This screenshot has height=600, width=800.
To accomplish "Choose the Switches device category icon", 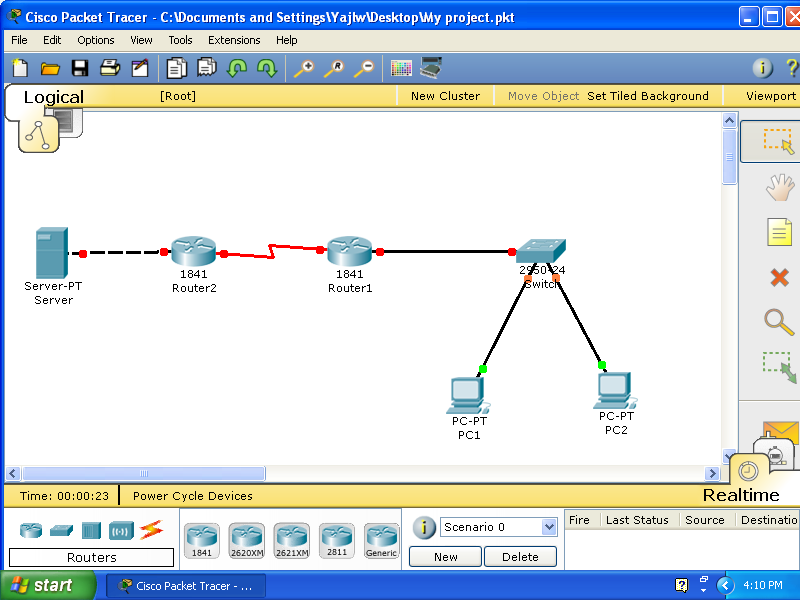I will pos(61,531).
